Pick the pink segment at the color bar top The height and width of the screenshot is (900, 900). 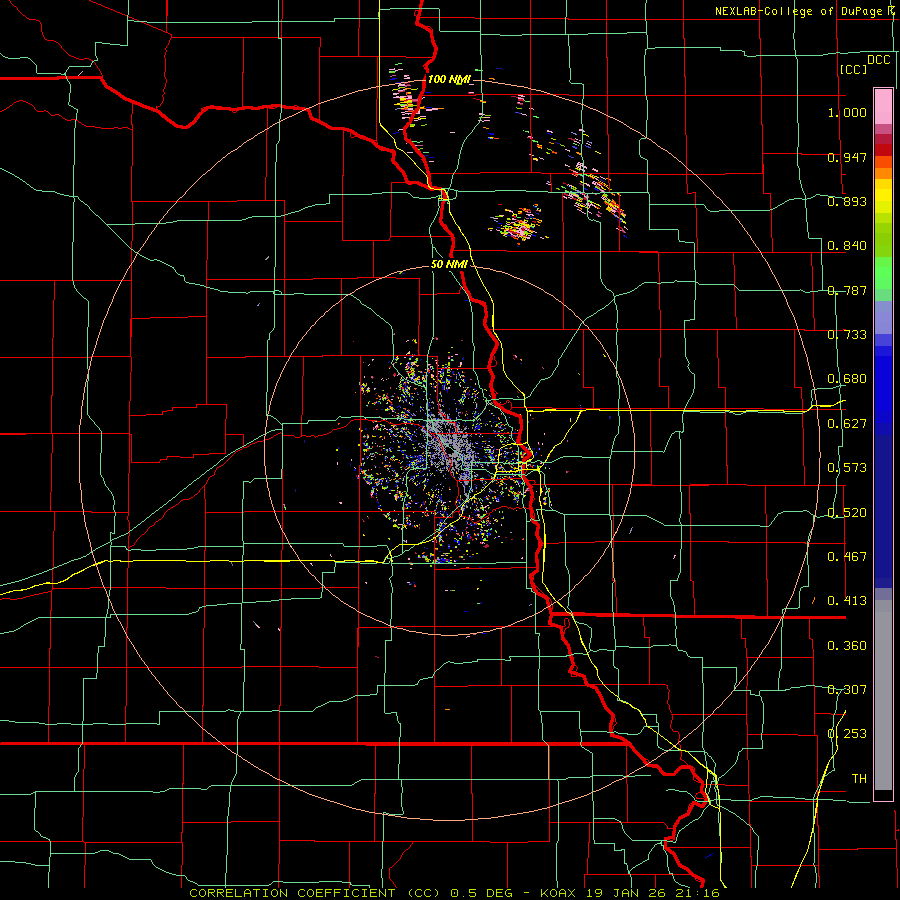click(883, 106)
